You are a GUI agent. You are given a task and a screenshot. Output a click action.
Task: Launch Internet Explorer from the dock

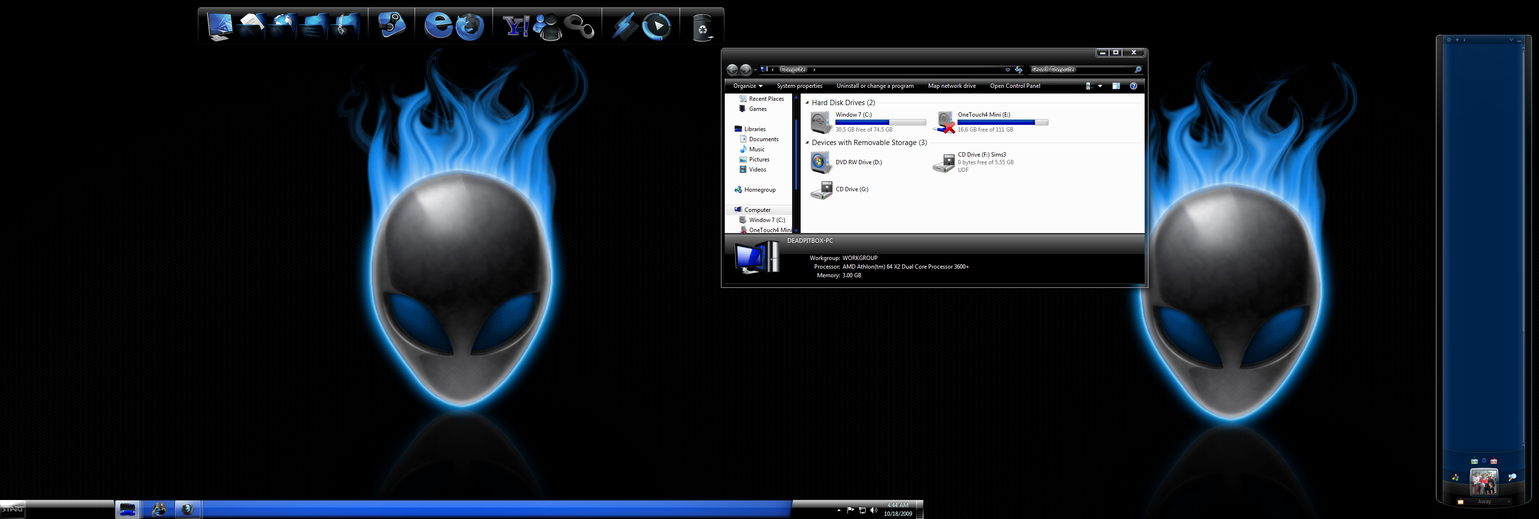tap(439, 25)
